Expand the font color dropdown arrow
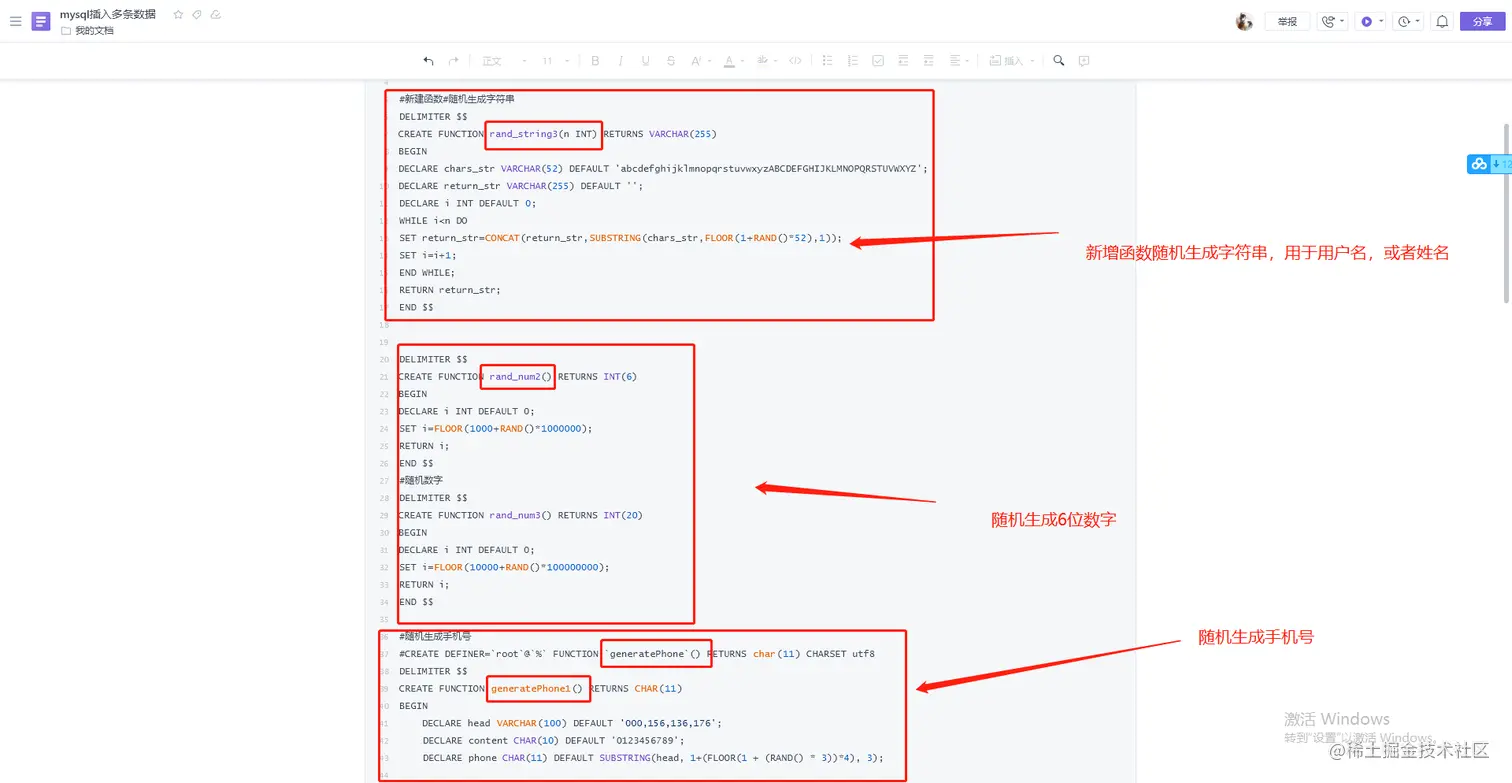Screen dimensions: 1512x783 pyautogui.click(x=743, y=62)
